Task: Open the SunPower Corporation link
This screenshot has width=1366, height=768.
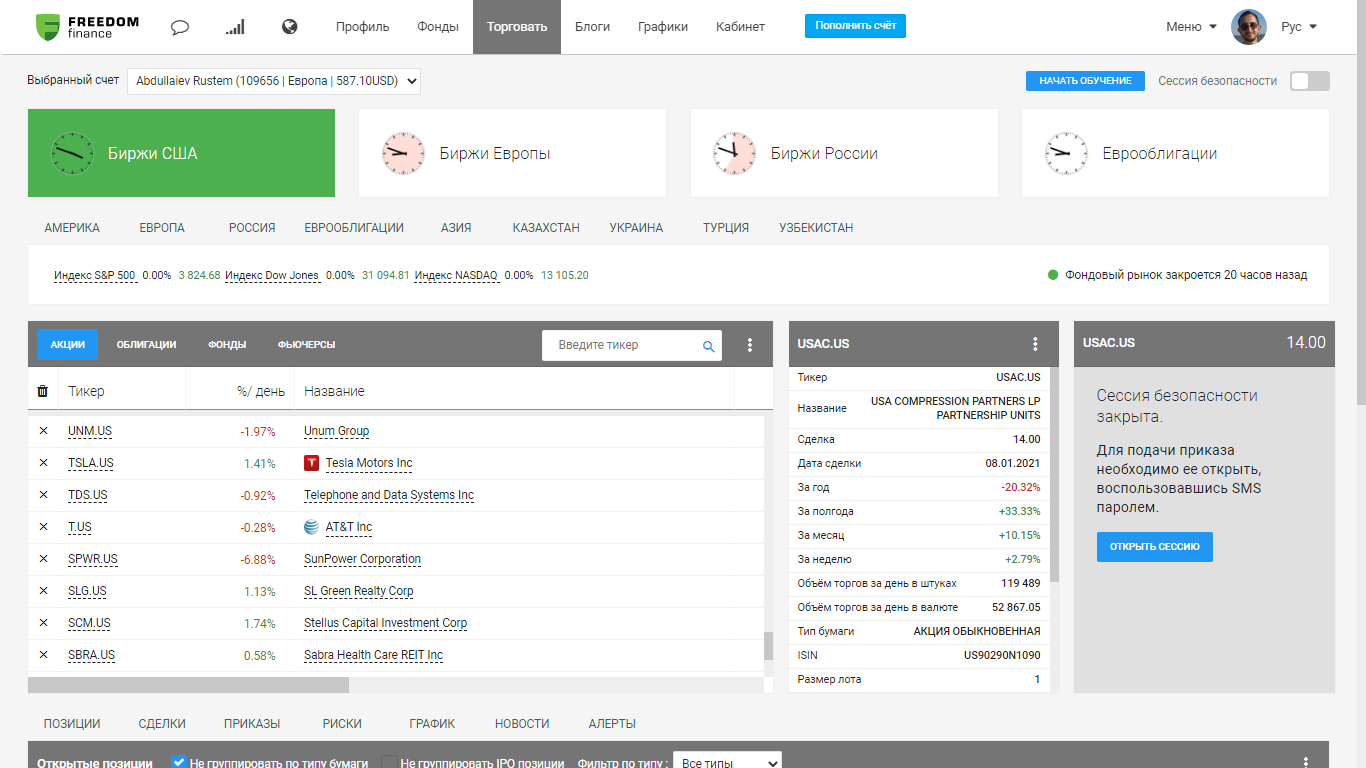Action: (362, 559)
